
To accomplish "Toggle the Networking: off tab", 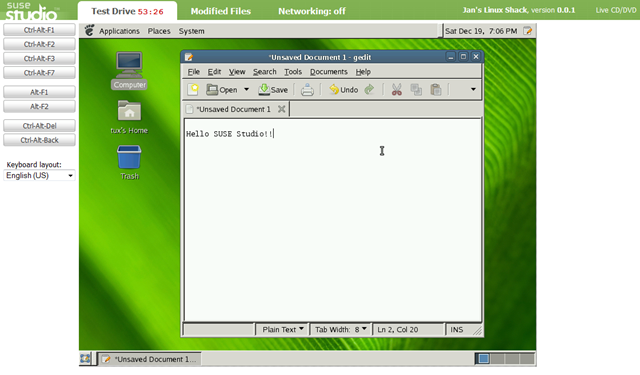I will [x=311, y=11].
